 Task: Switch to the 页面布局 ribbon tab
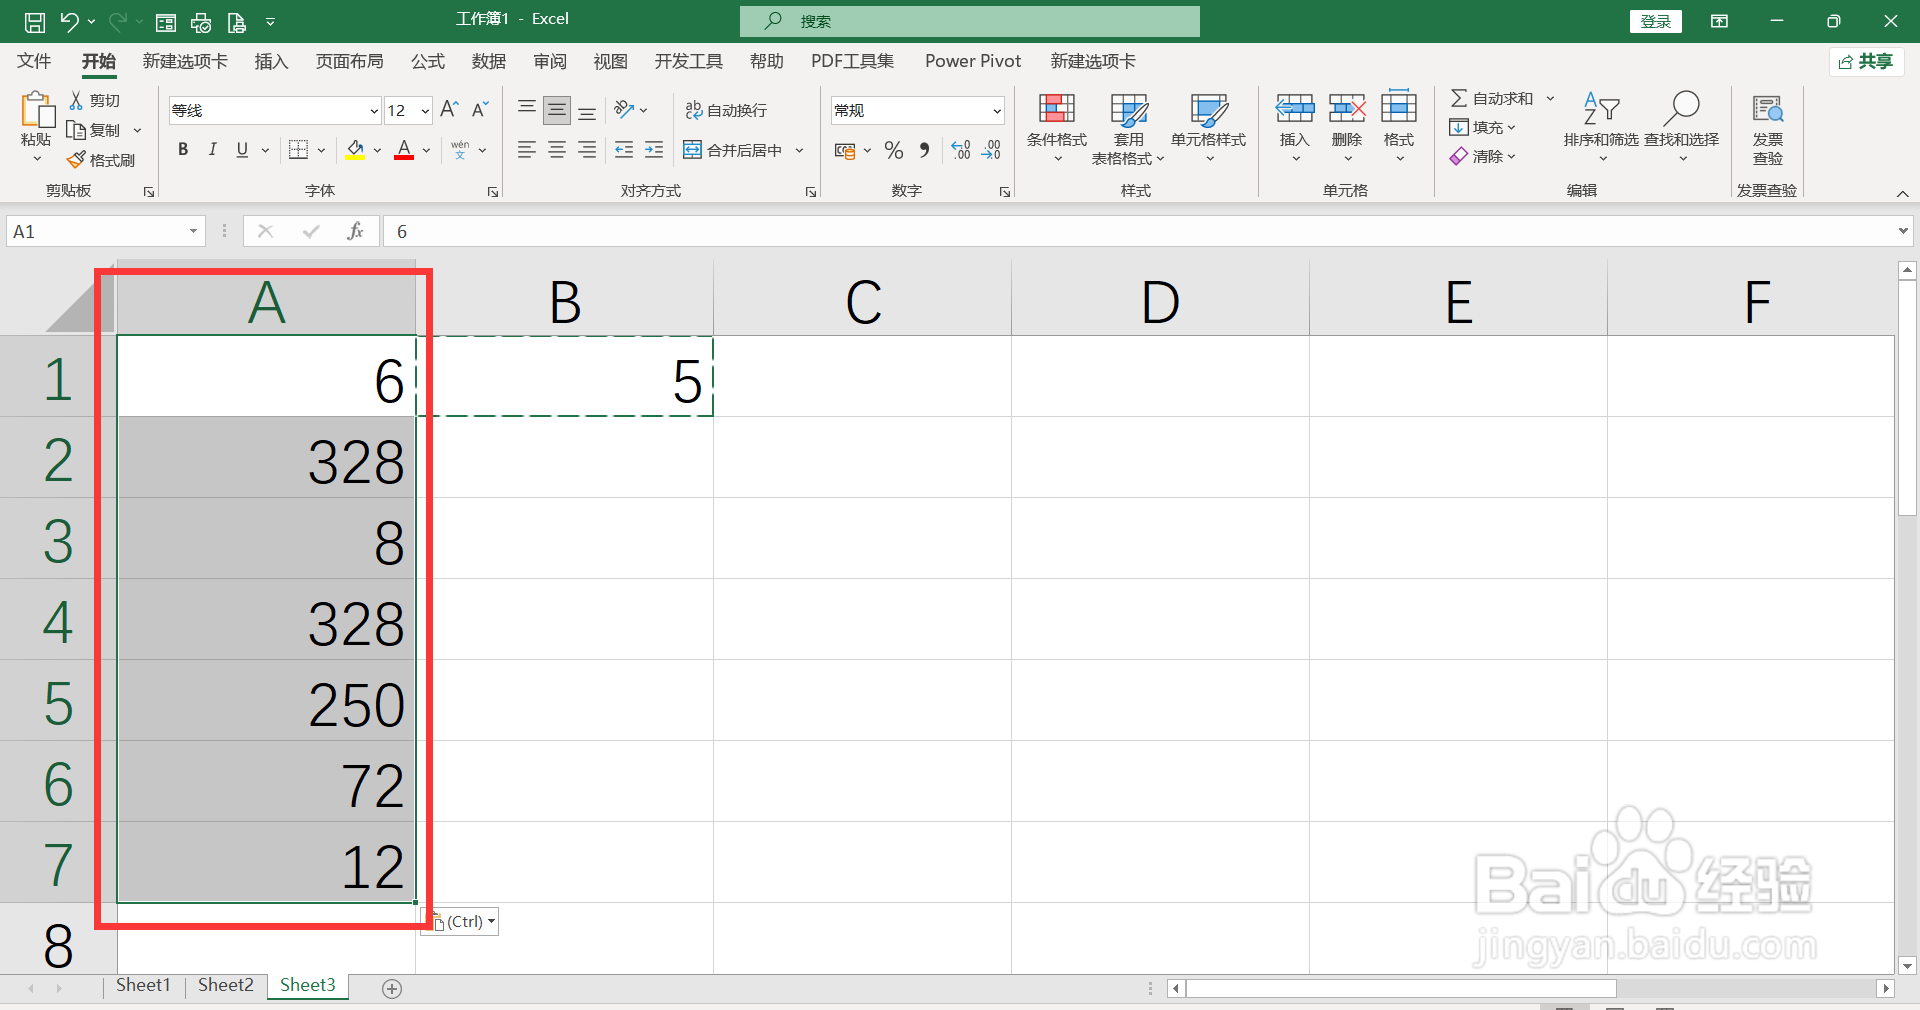(x=350, y=61)
